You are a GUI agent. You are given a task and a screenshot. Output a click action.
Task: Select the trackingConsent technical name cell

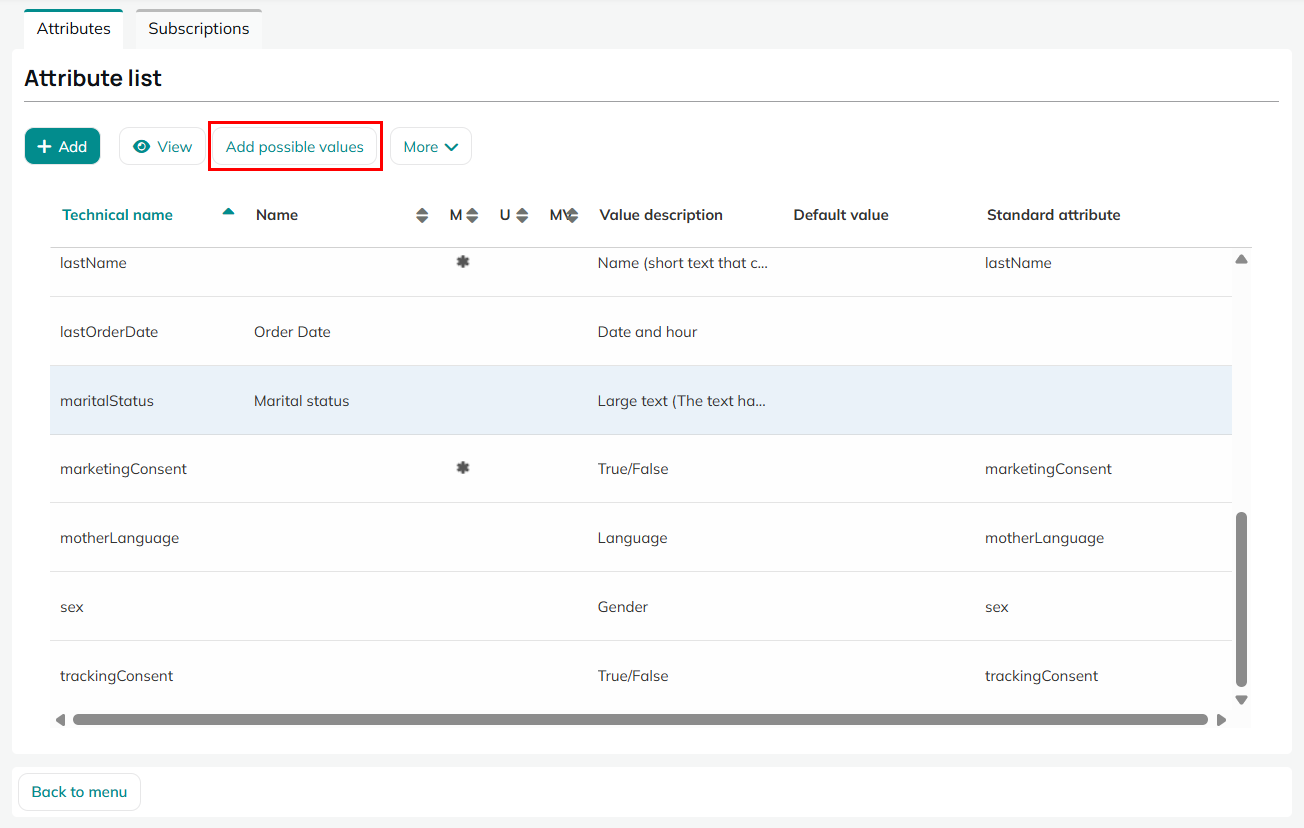click(116, 676)
